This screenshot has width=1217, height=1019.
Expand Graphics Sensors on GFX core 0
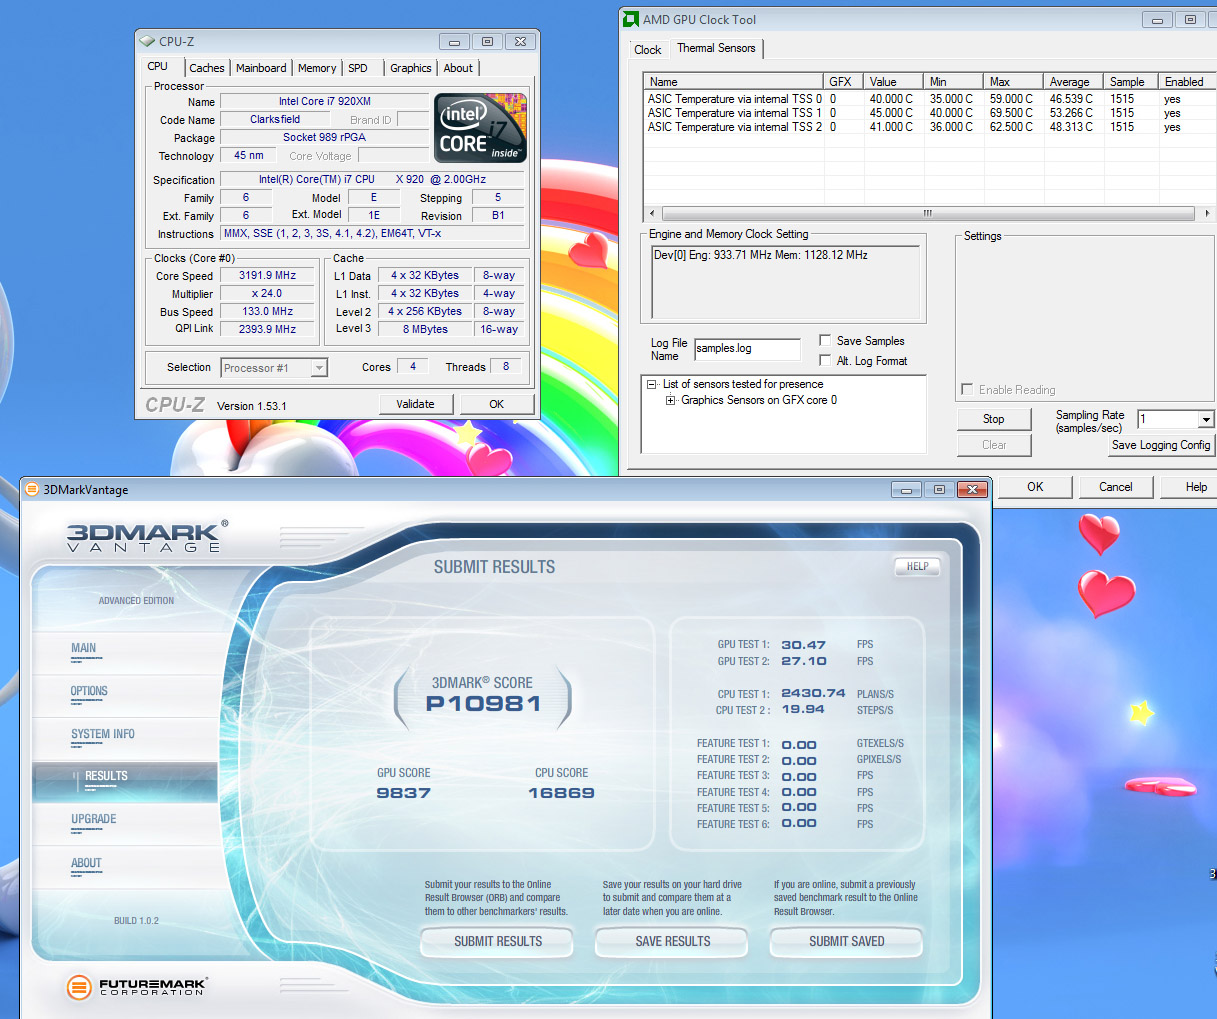pyautogui.click(x=671, y=400)
